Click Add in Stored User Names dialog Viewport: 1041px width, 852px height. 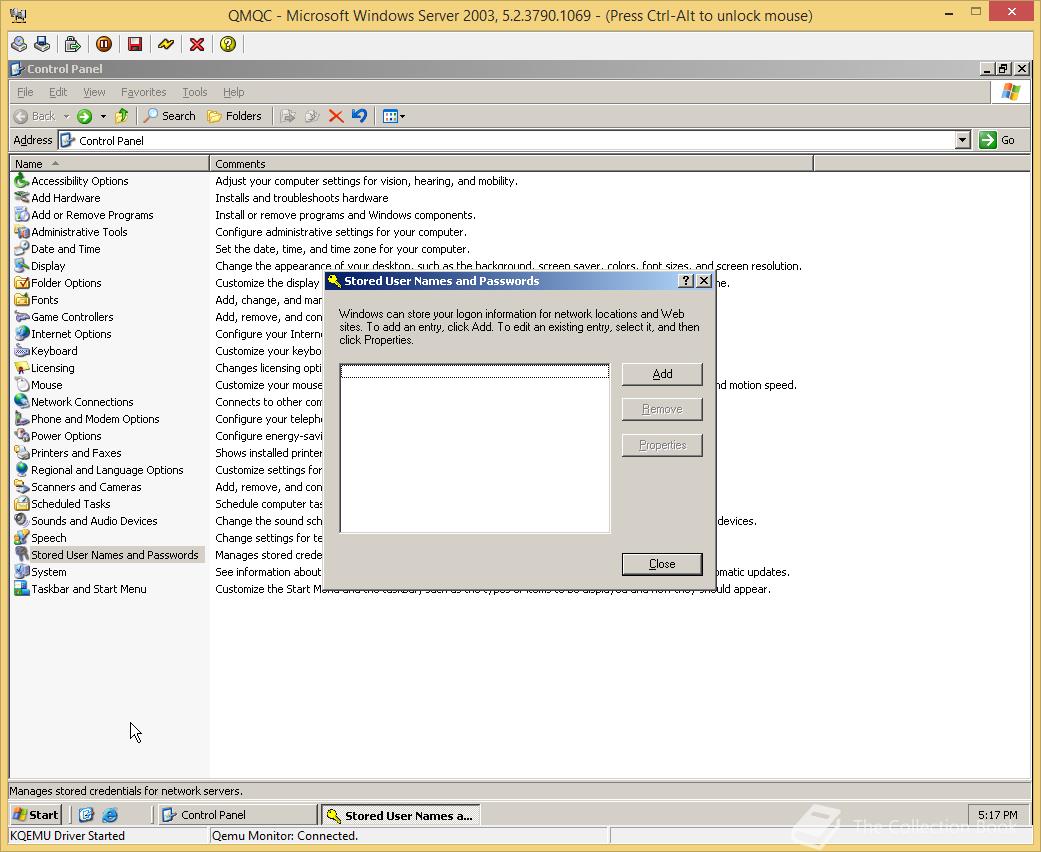pos(662,374)
